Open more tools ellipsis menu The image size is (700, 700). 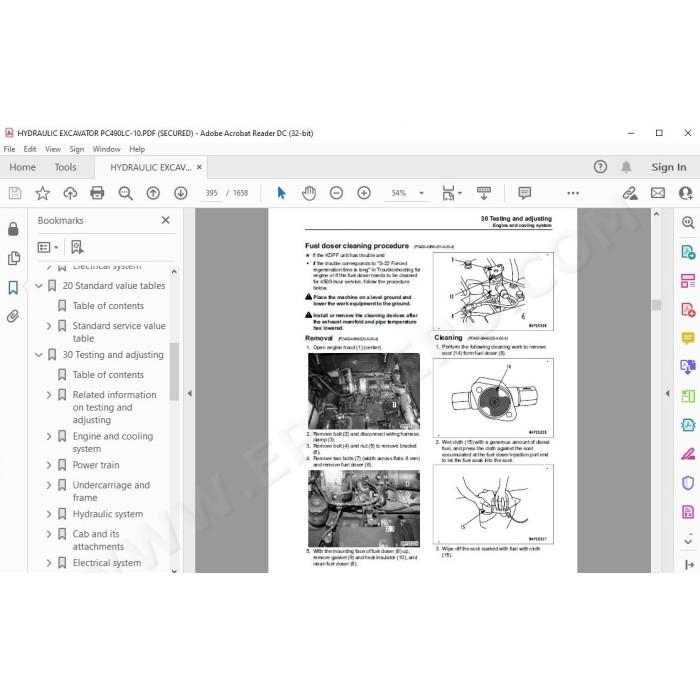[x=573, y=193]
